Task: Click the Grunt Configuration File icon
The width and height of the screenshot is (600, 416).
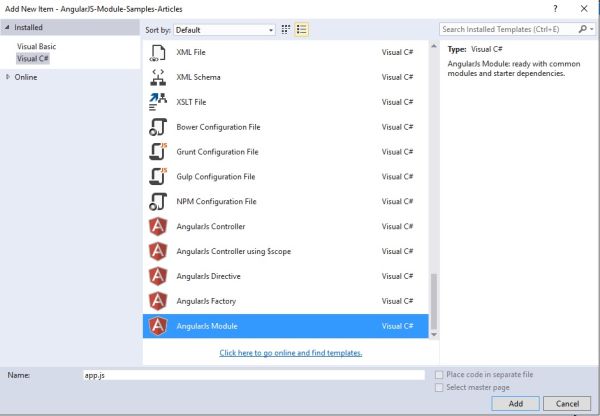Action: (158, 152)
